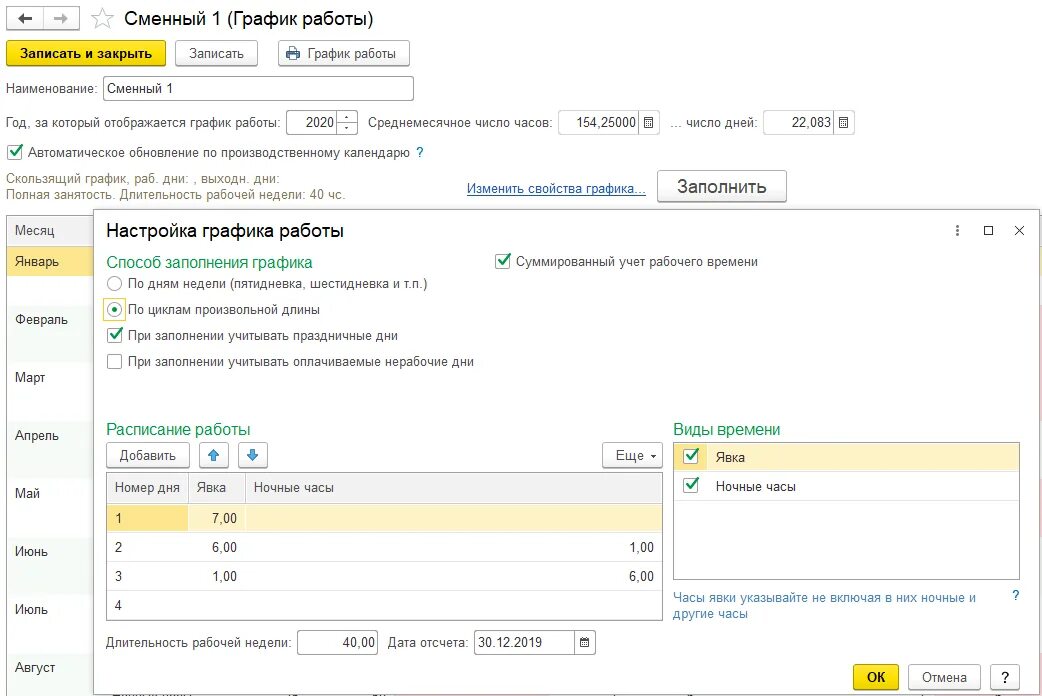Click night hours cell 6,00 in day 3
1042x696 pixels.
click(x=454, y=576)
